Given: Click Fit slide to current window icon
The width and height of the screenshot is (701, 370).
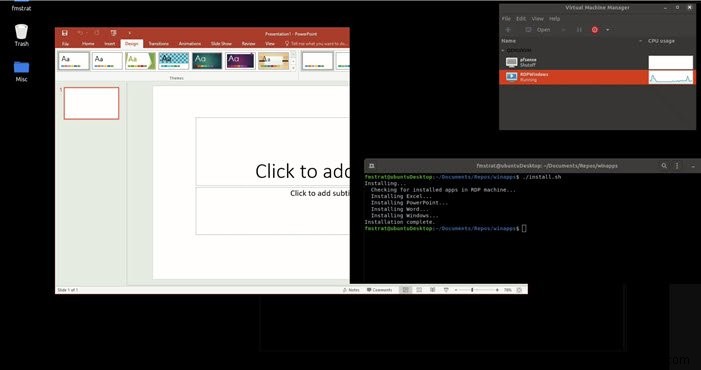Looking at the screenshot, I should click(x=519, y=290).
